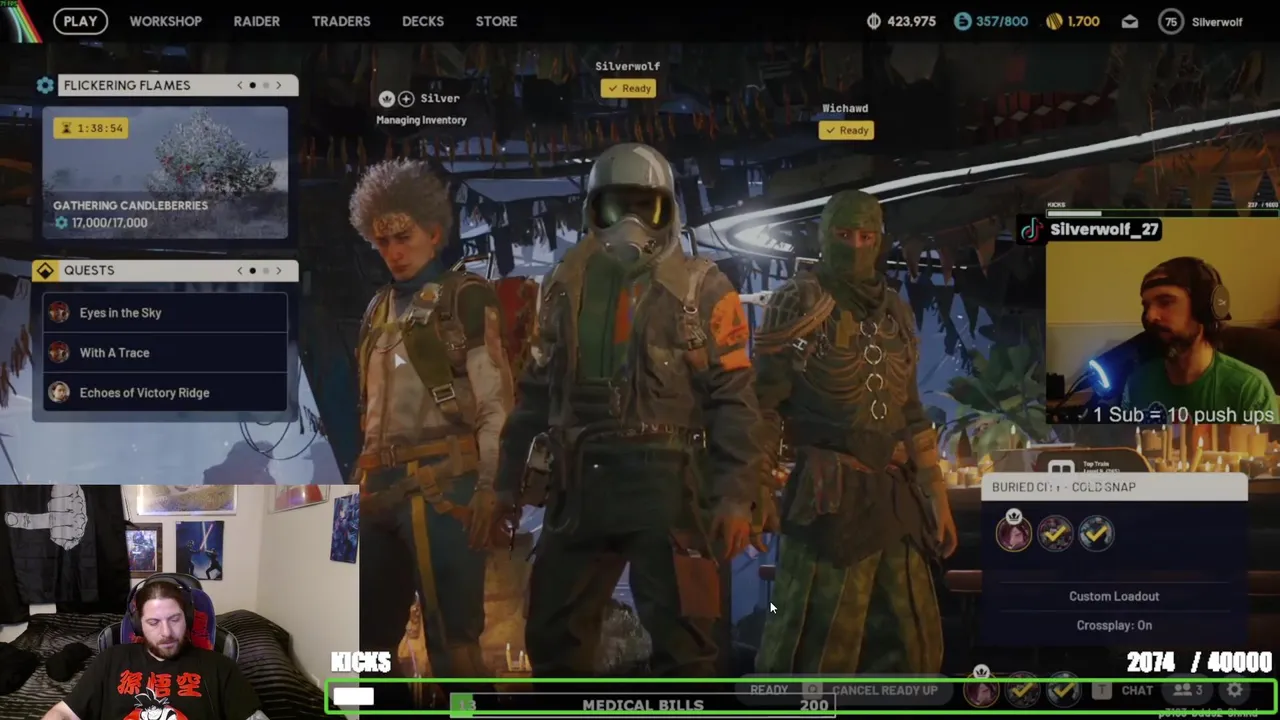Click the Quests header badge icon
The width and height of the screenshot is (1280, 720).
44,270
